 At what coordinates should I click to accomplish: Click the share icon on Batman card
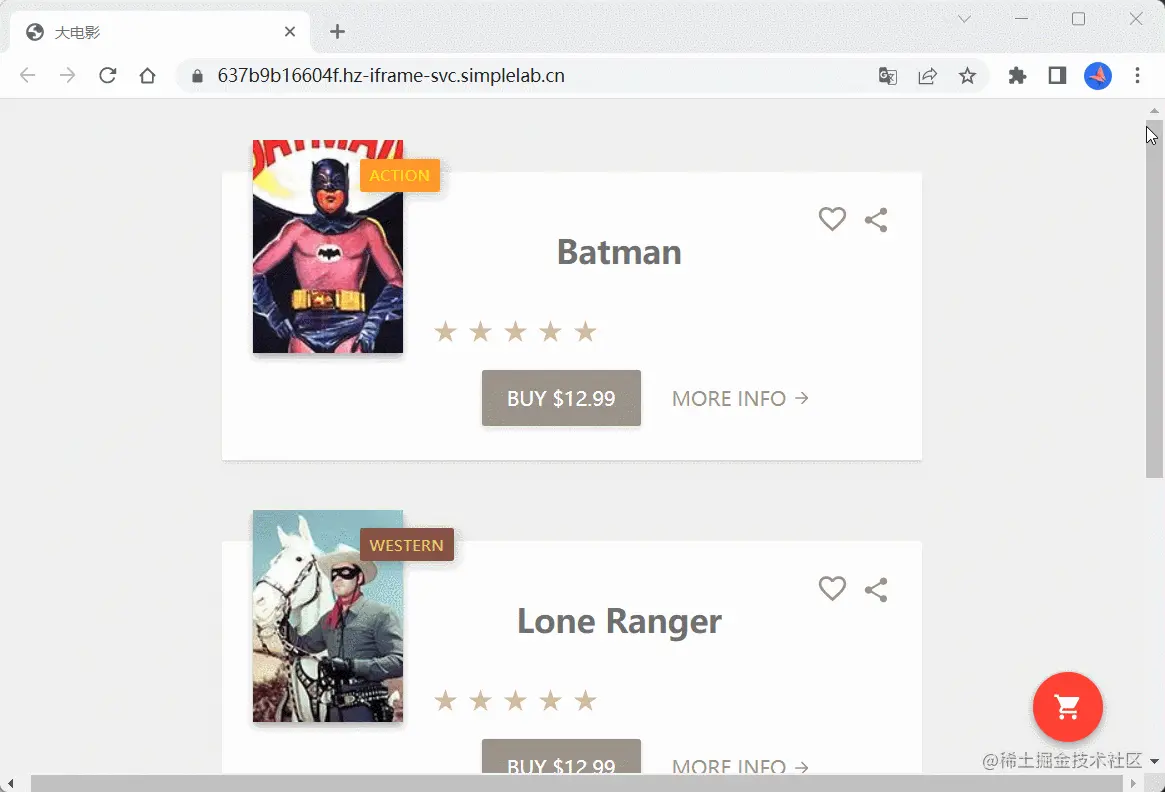coord(876,220)
